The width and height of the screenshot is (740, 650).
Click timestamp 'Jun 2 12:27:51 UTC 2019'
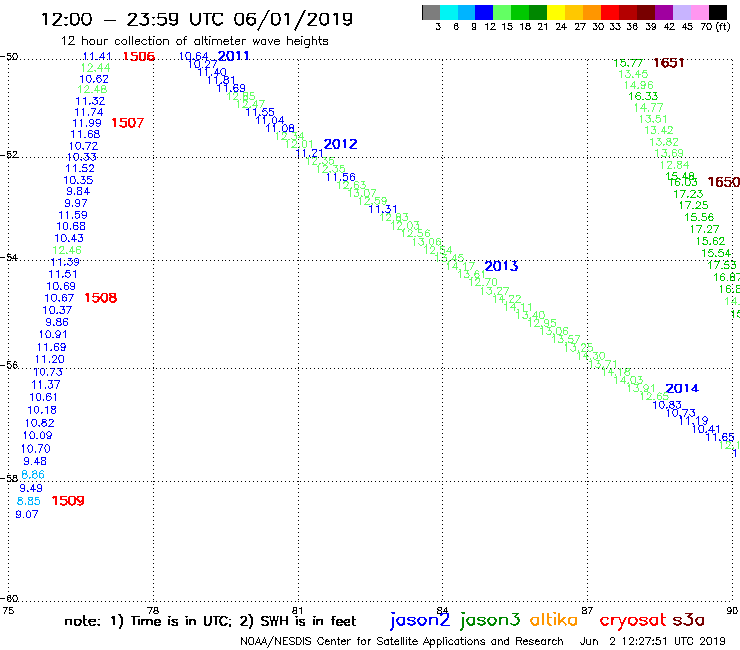[x=652, y=642]
